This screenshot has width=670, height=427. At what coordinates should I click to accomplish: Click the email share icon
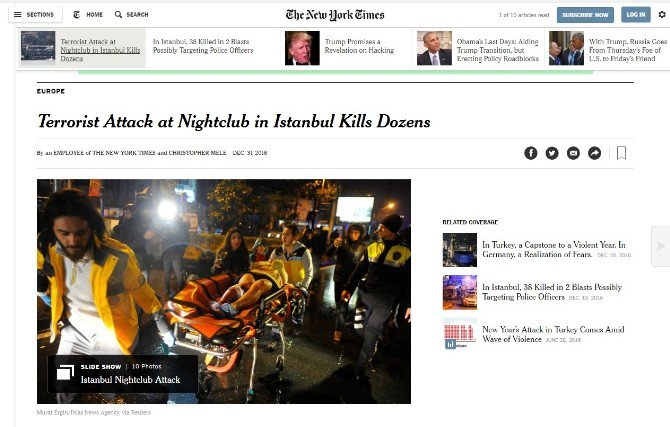pyautogui.click(x=573, y=153)
